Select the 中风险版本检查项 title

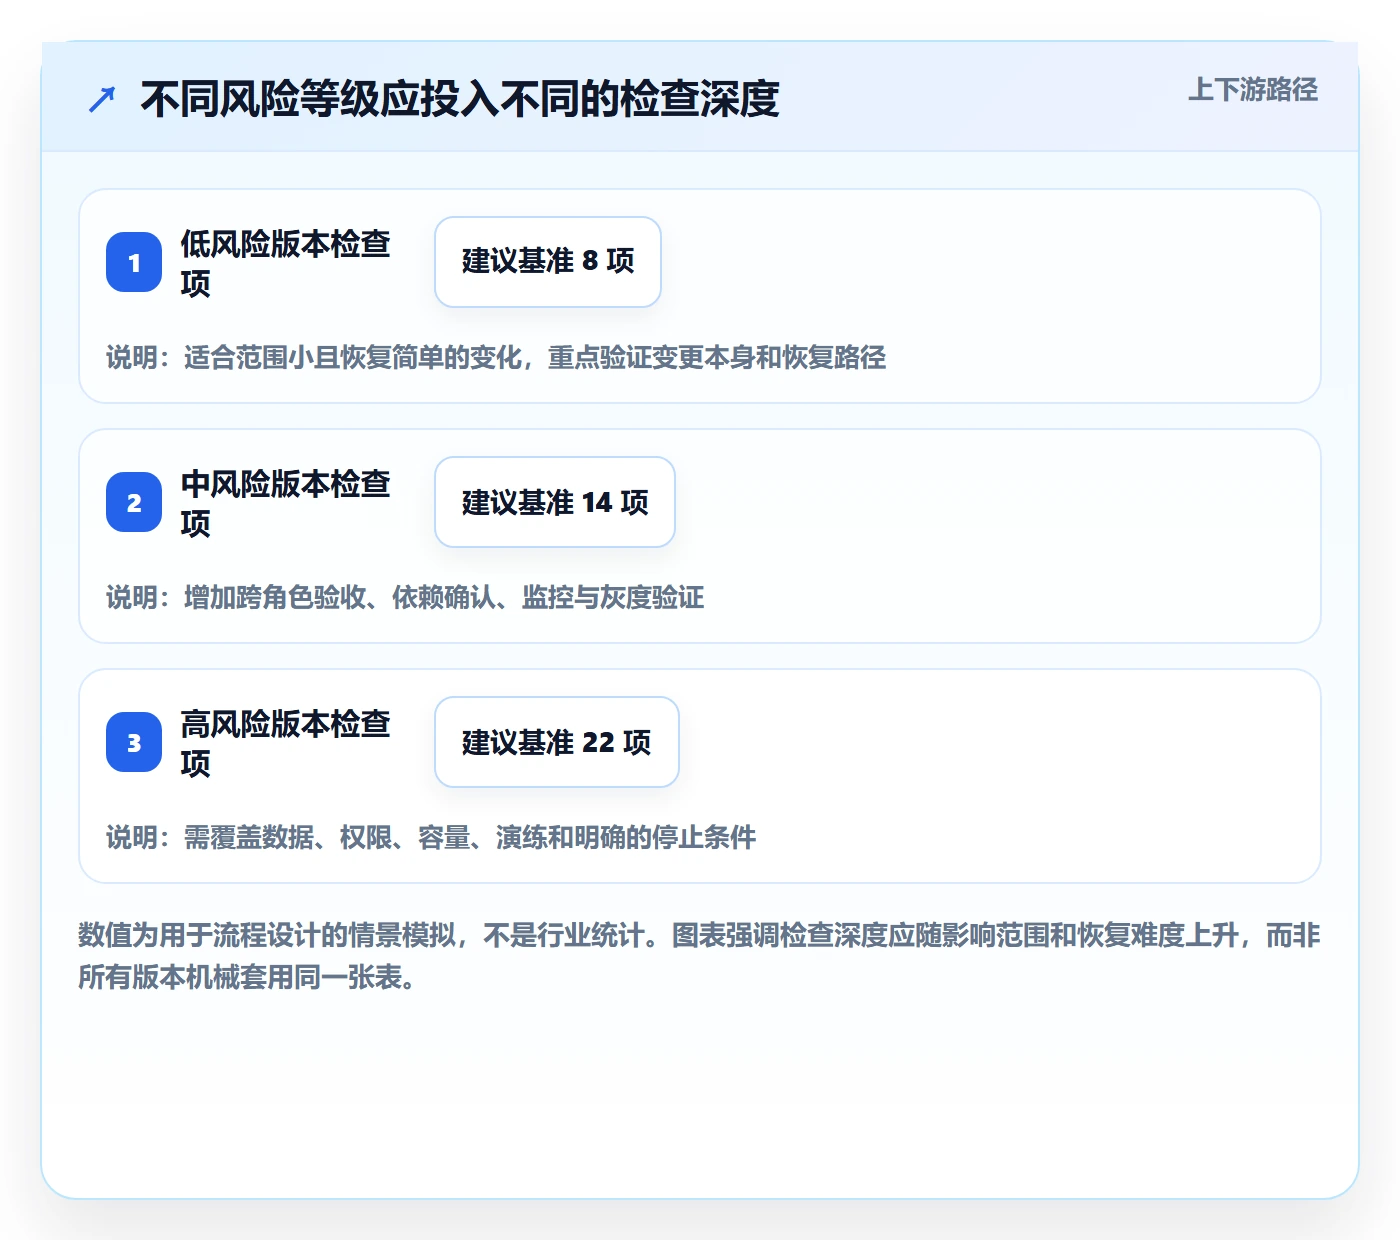(x=285, y=503)
